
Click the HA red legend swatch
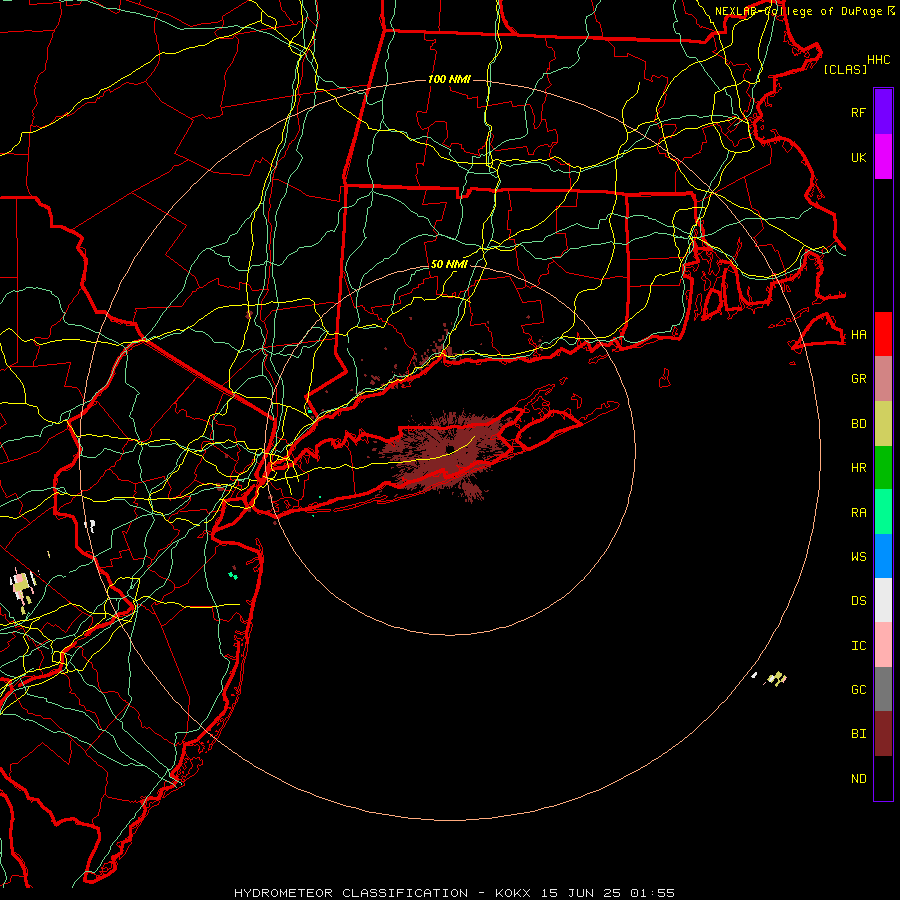coord(883,334)
